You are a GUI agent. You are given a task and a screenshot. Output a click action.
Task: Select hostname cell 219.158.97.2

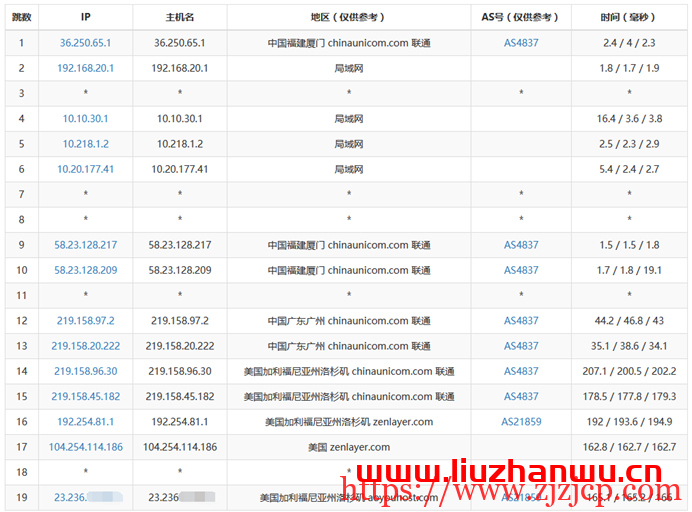[180, 320]
